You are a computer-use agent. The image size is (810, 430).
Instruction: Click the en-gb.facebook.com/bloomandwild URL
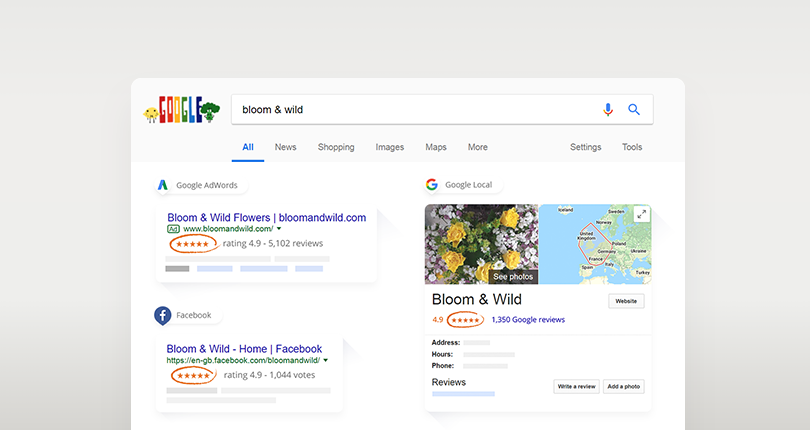click(x=243, y=360)
